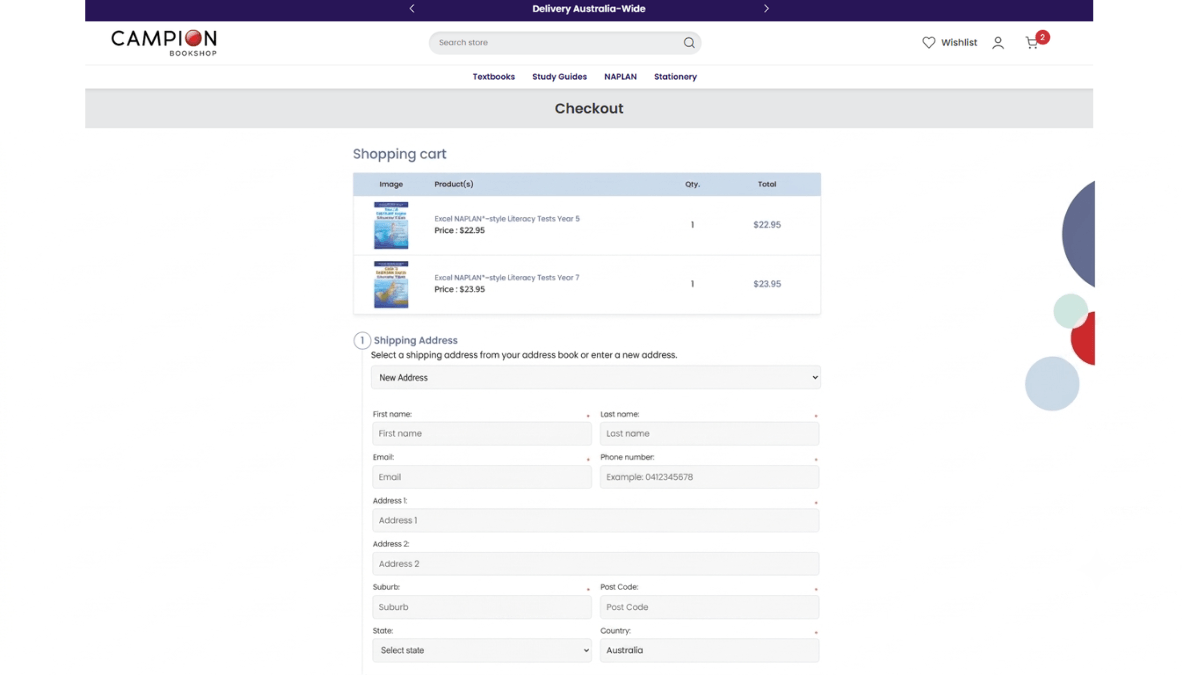Click the Email field
1200x675 pixels.
point(482,477)
